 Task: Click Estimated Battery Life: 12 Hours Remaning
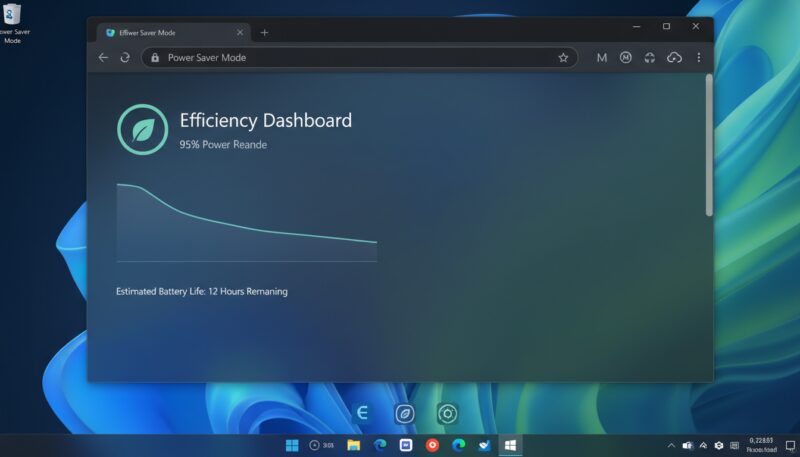pyautogui.click(x=202, y=291)
